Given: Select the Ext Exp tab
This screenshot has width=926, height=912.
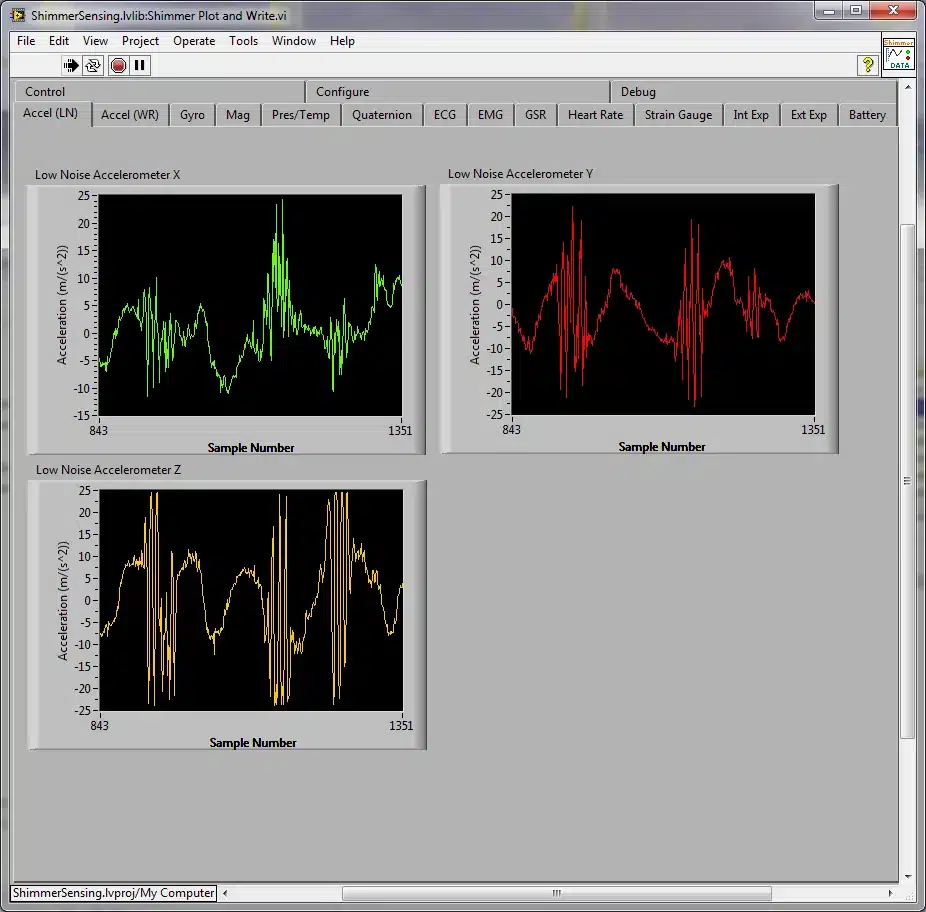Looking at the screenshot, I should [x=808, y=115].
